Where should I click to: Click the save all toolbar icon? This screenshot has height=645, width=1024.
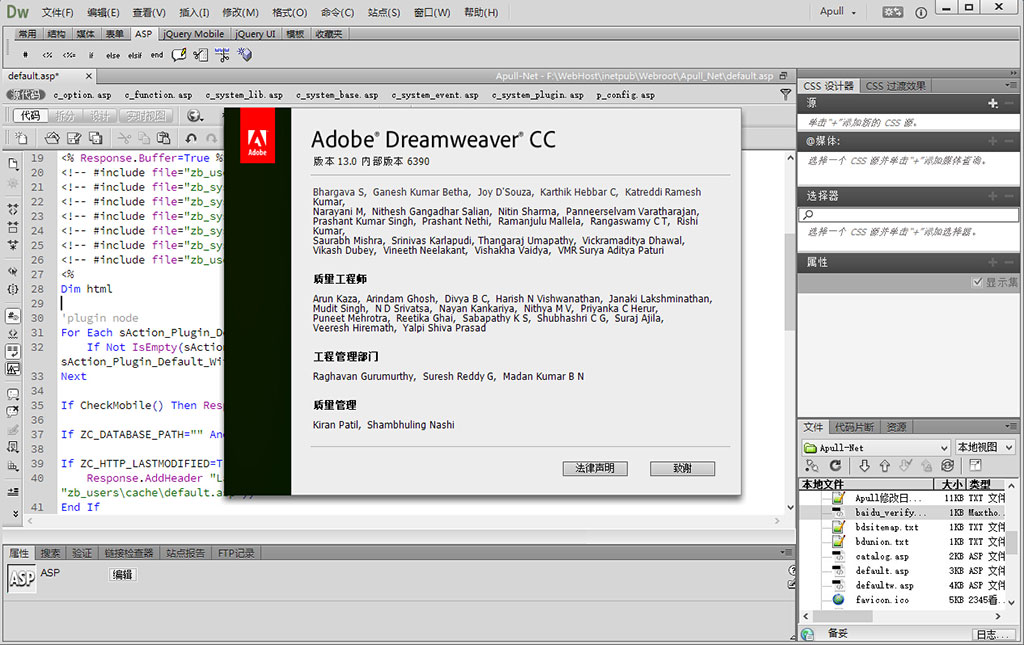[x=95, y=138]
